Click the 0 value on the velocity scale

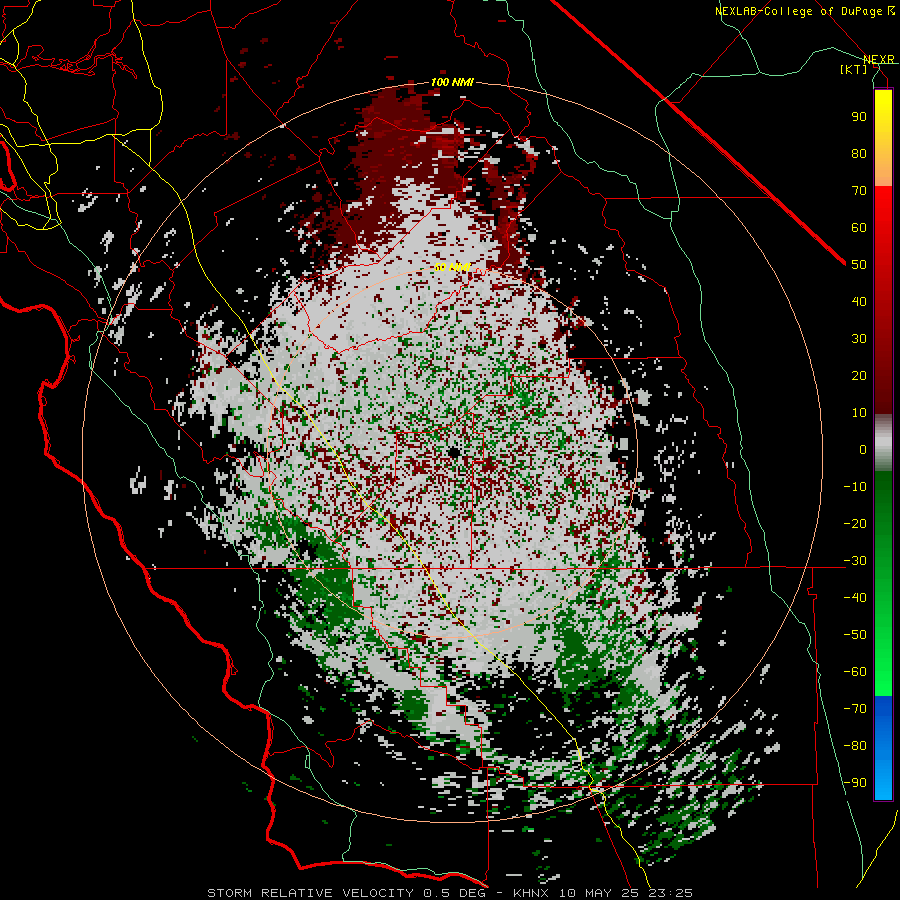click(863, 449)
